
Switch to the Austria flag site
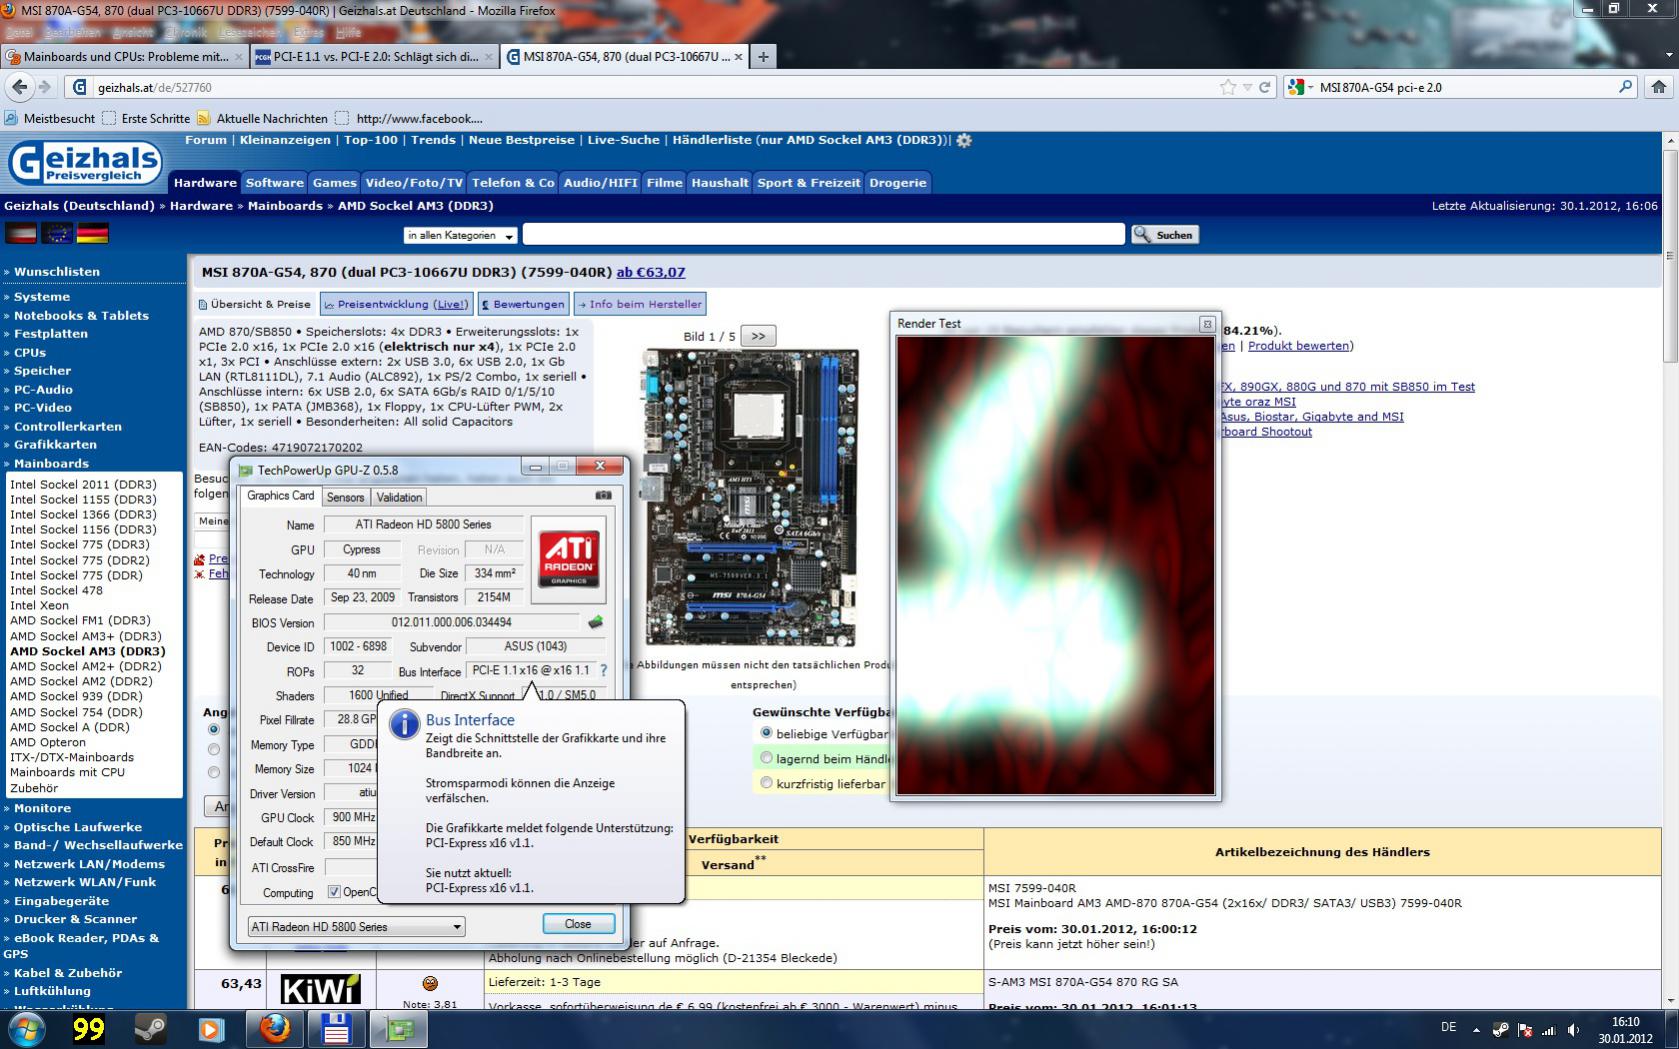pyautogui.click(x=21, y=233)
